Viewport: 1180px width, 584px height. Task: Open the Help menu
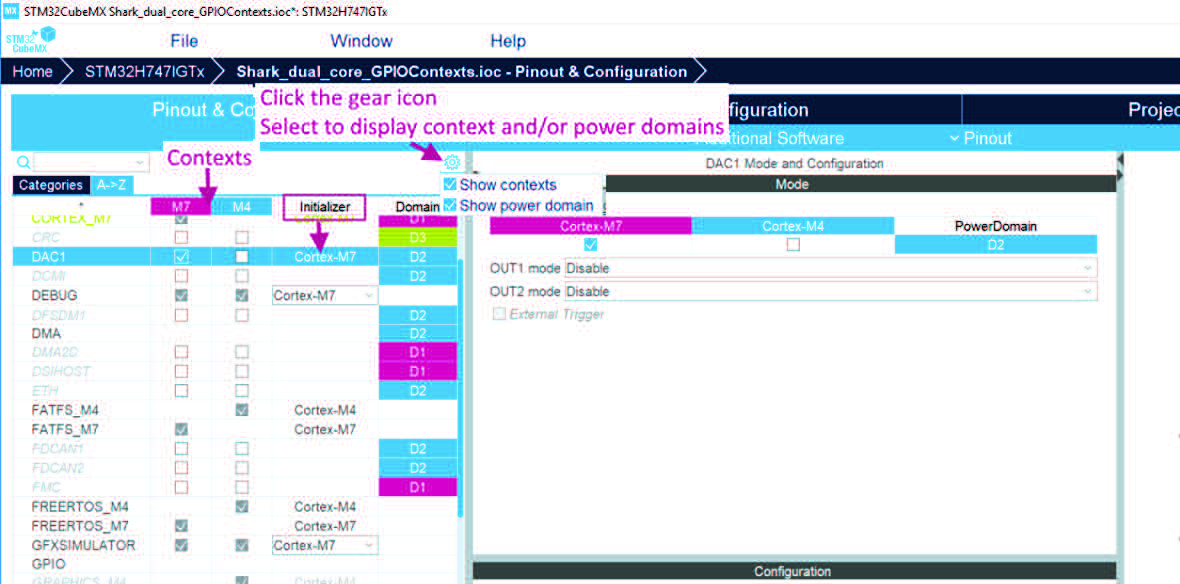pos(508,41)
